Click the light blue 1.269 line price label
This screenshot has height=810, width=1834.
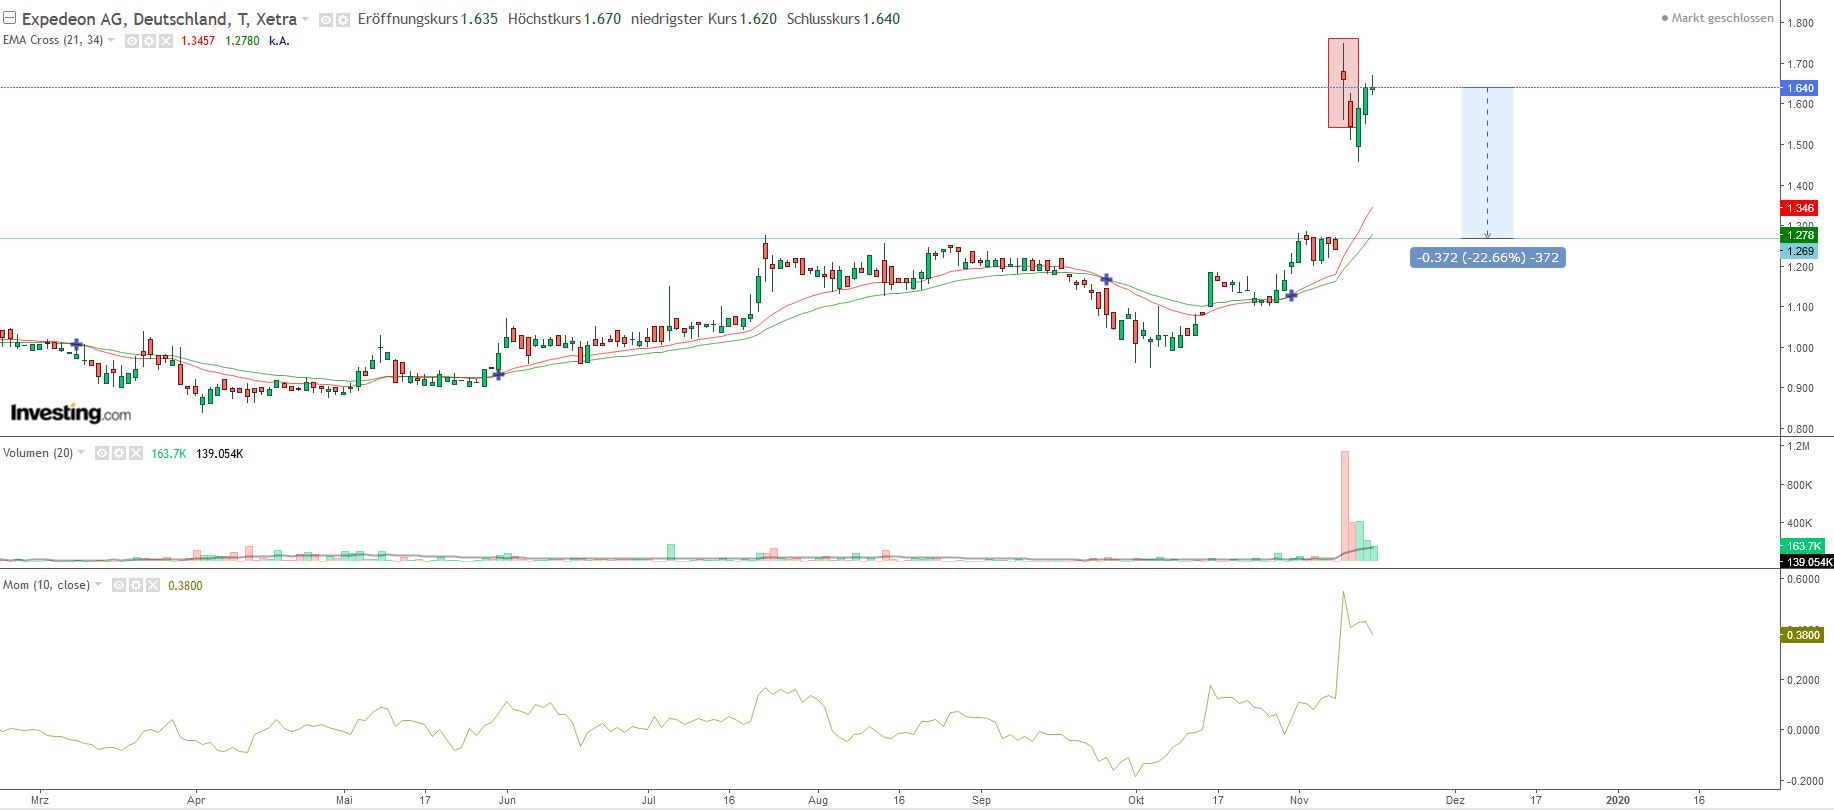[x=1800, y=251]
